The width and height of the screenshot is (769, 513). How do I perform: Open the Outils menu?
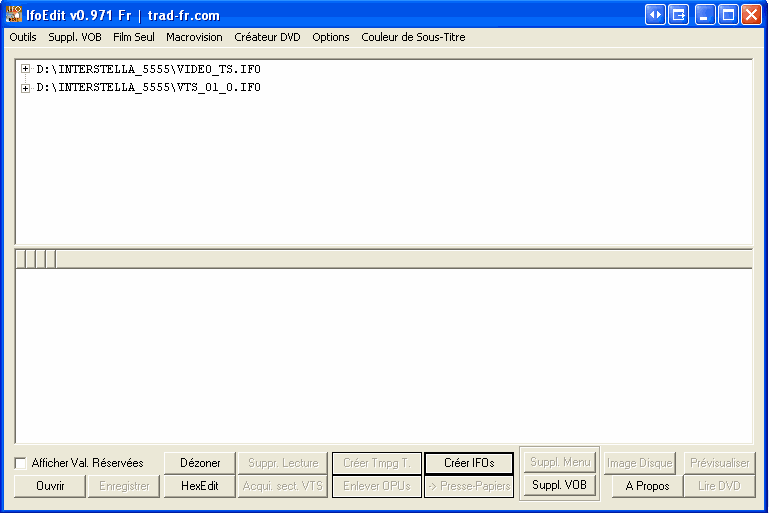[22, 37]
